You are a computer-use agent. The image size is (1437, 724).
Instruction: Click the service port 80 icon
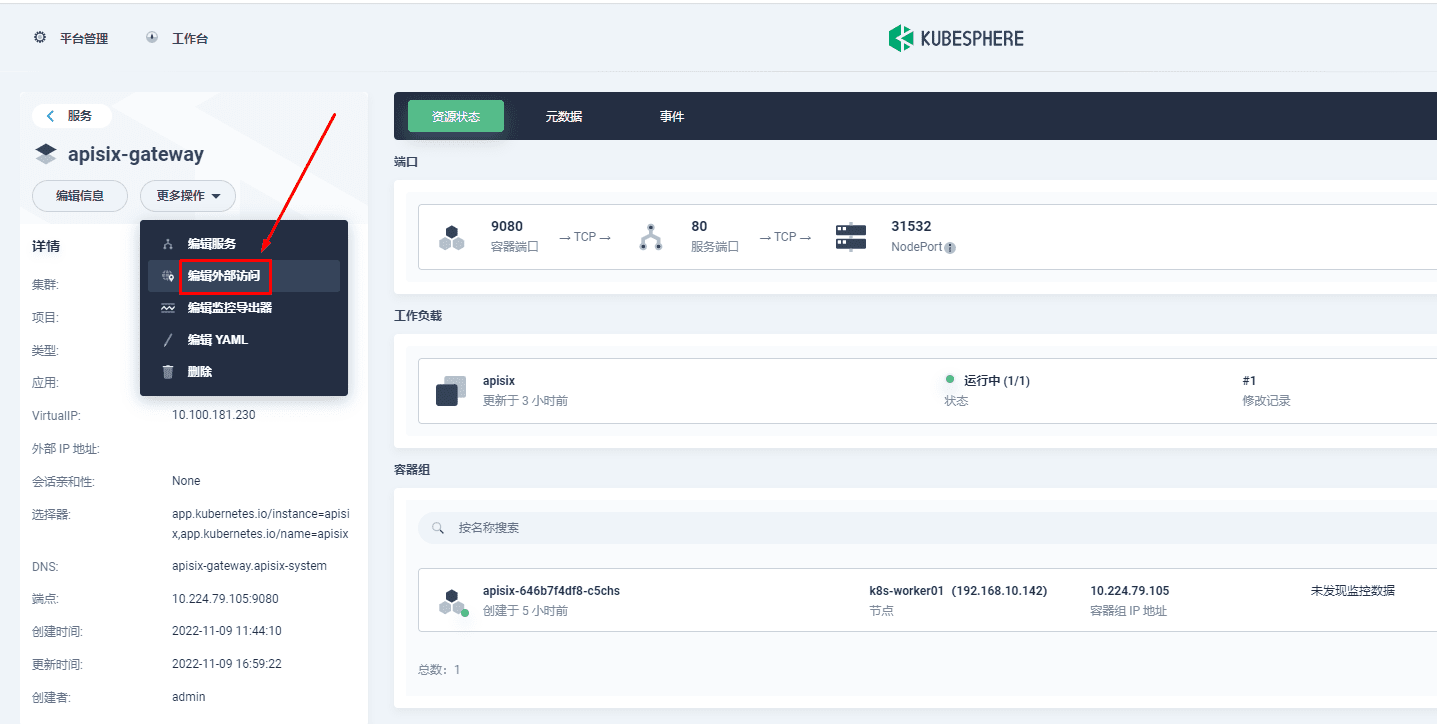(652, 237)
